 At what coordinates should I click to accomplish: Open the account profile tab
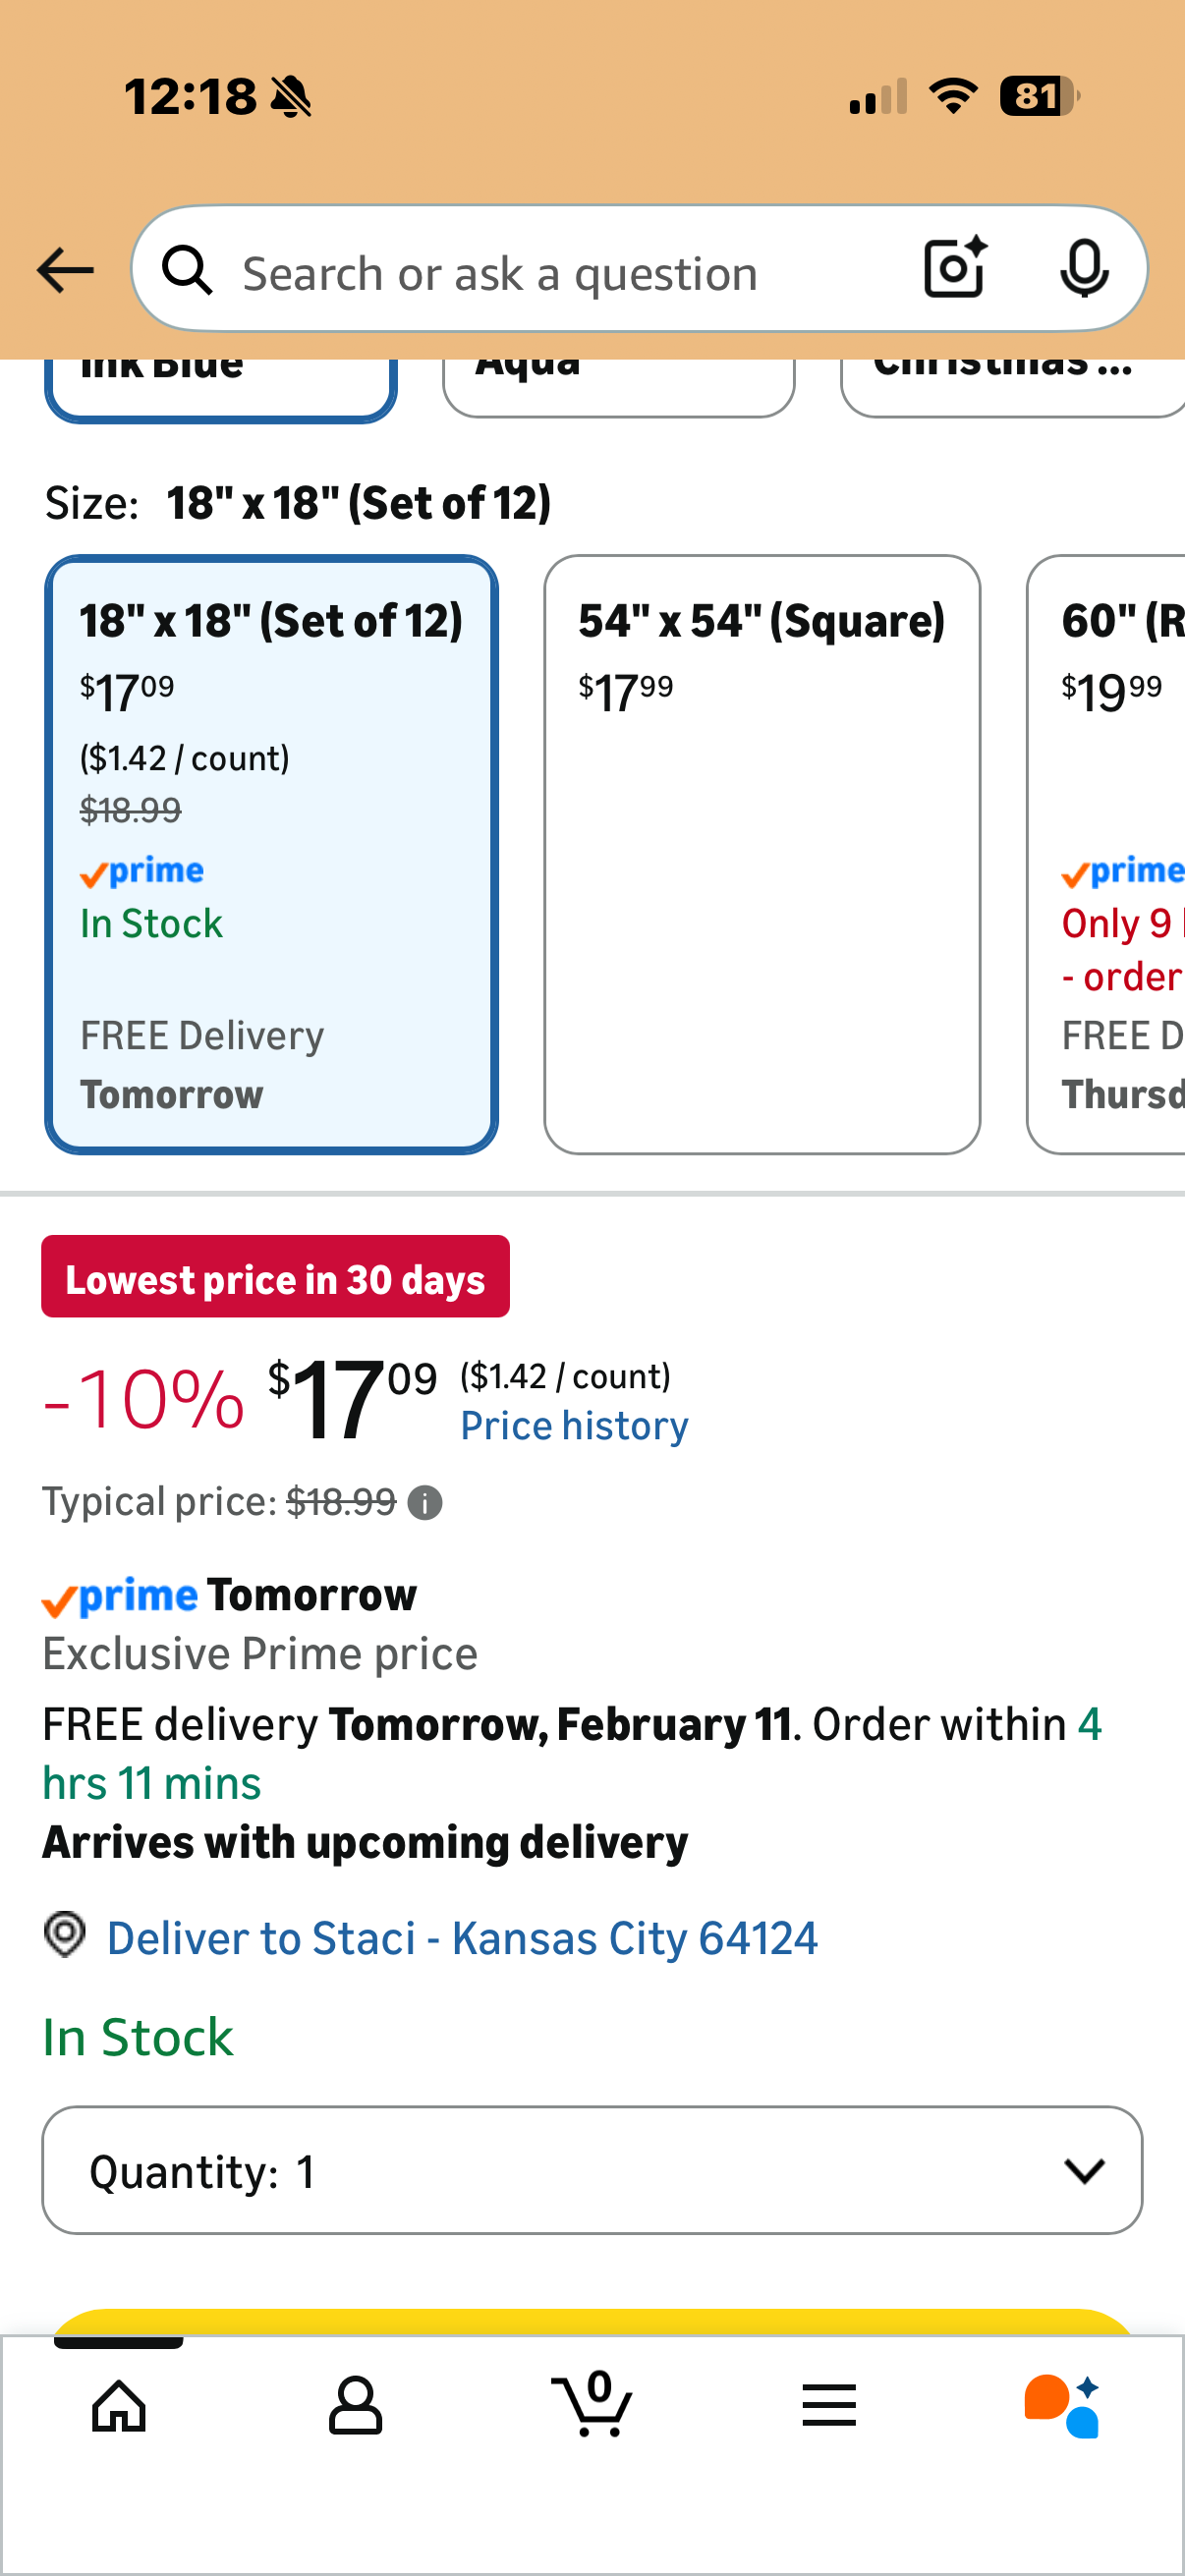[x=355, y=2404]
